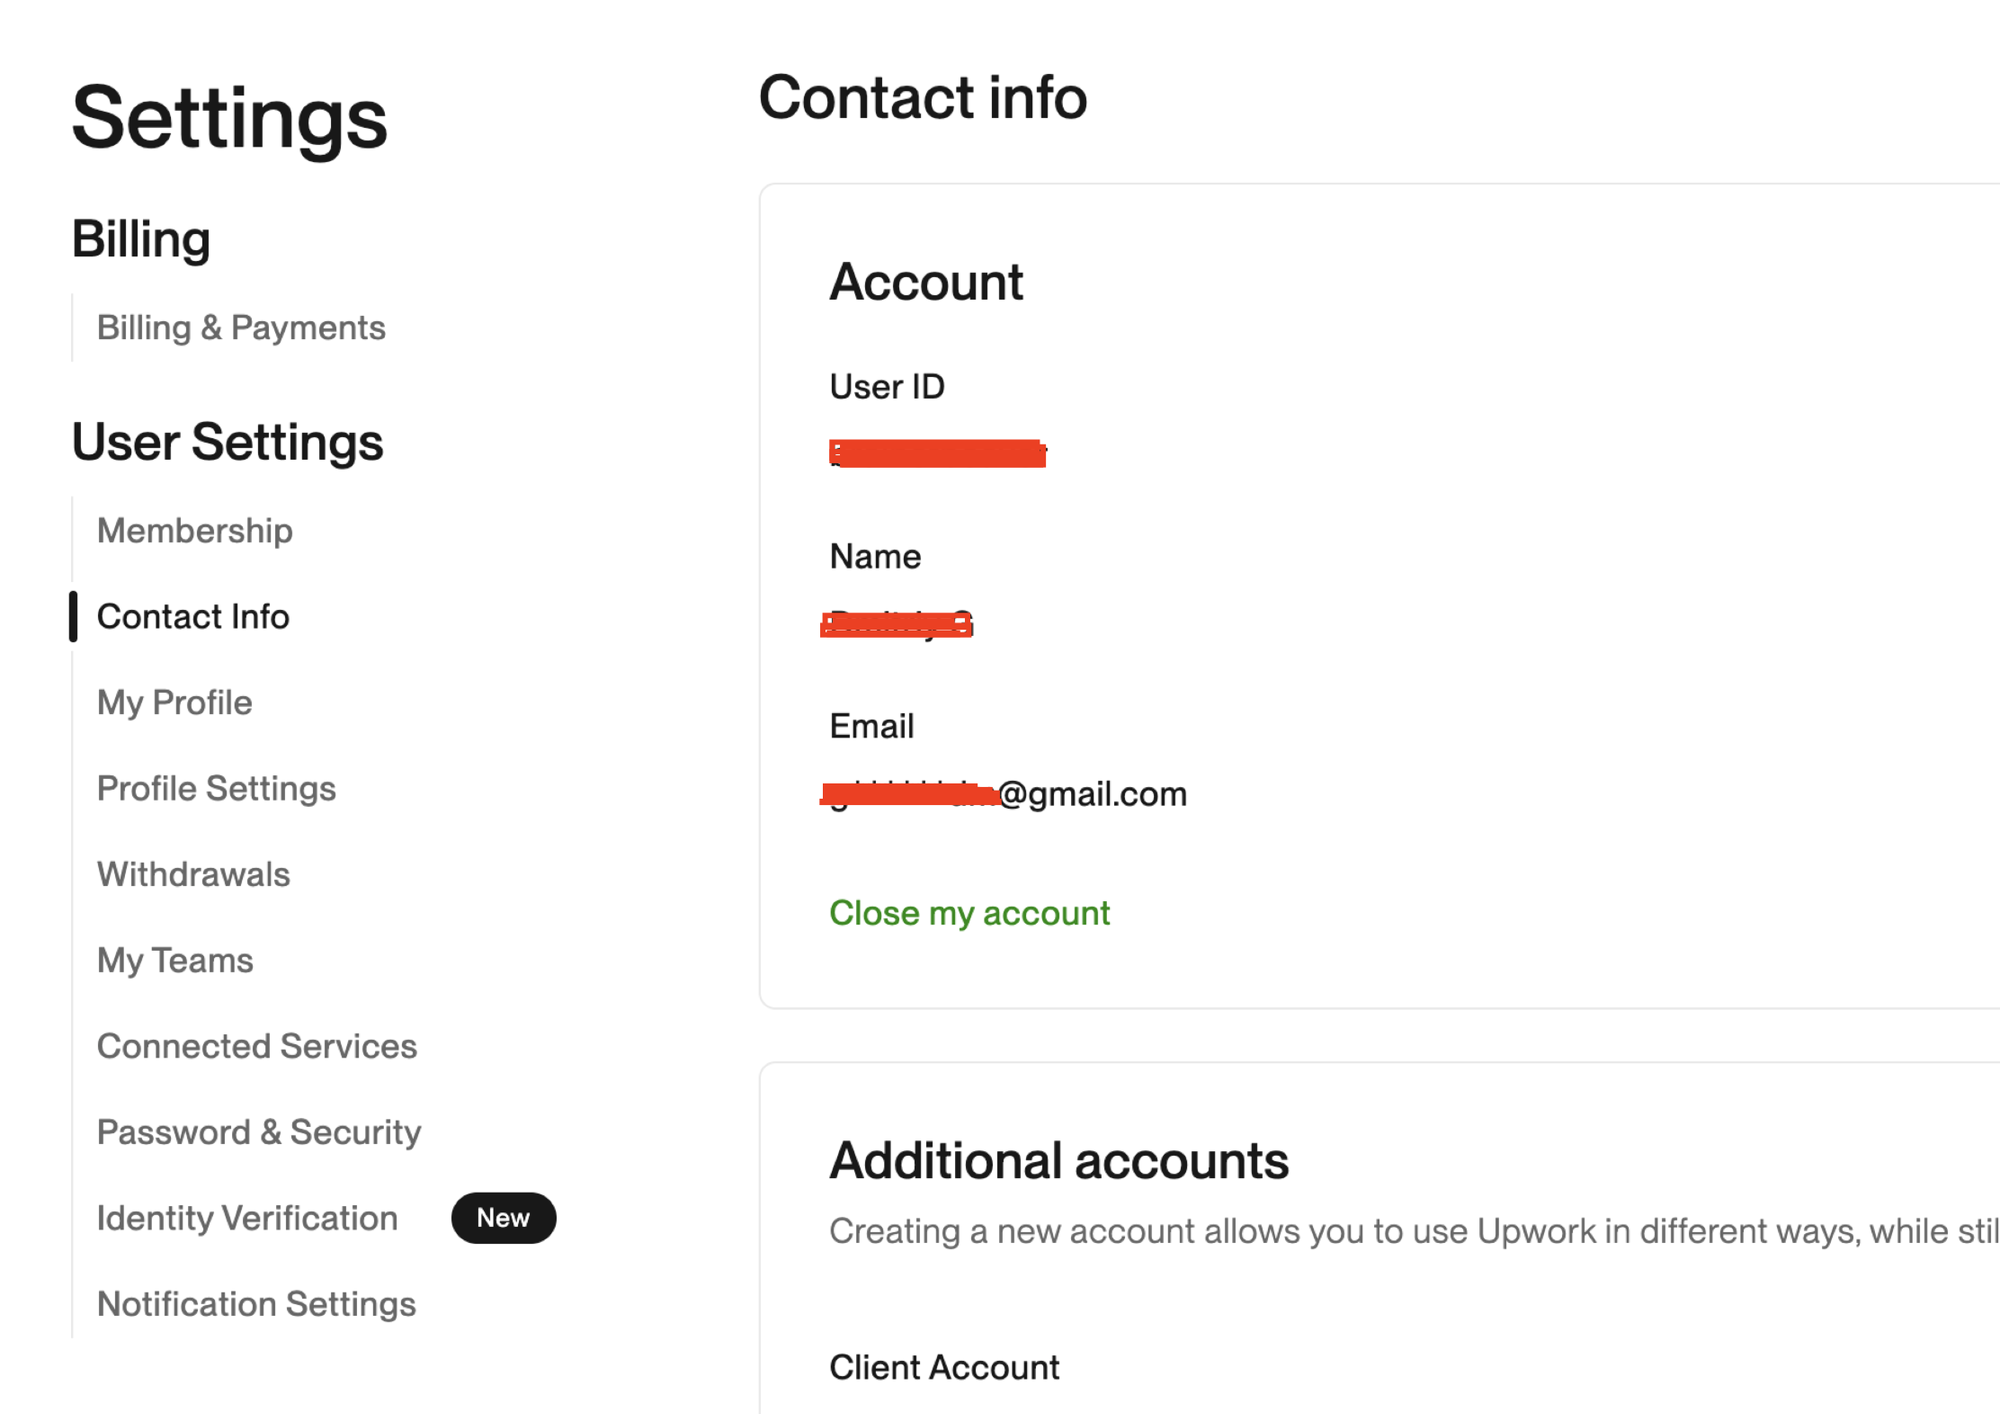Viewport: 2000px width, 1414px height.
Task: Select Contact Info in sidebar
Action: coord(193,617)
